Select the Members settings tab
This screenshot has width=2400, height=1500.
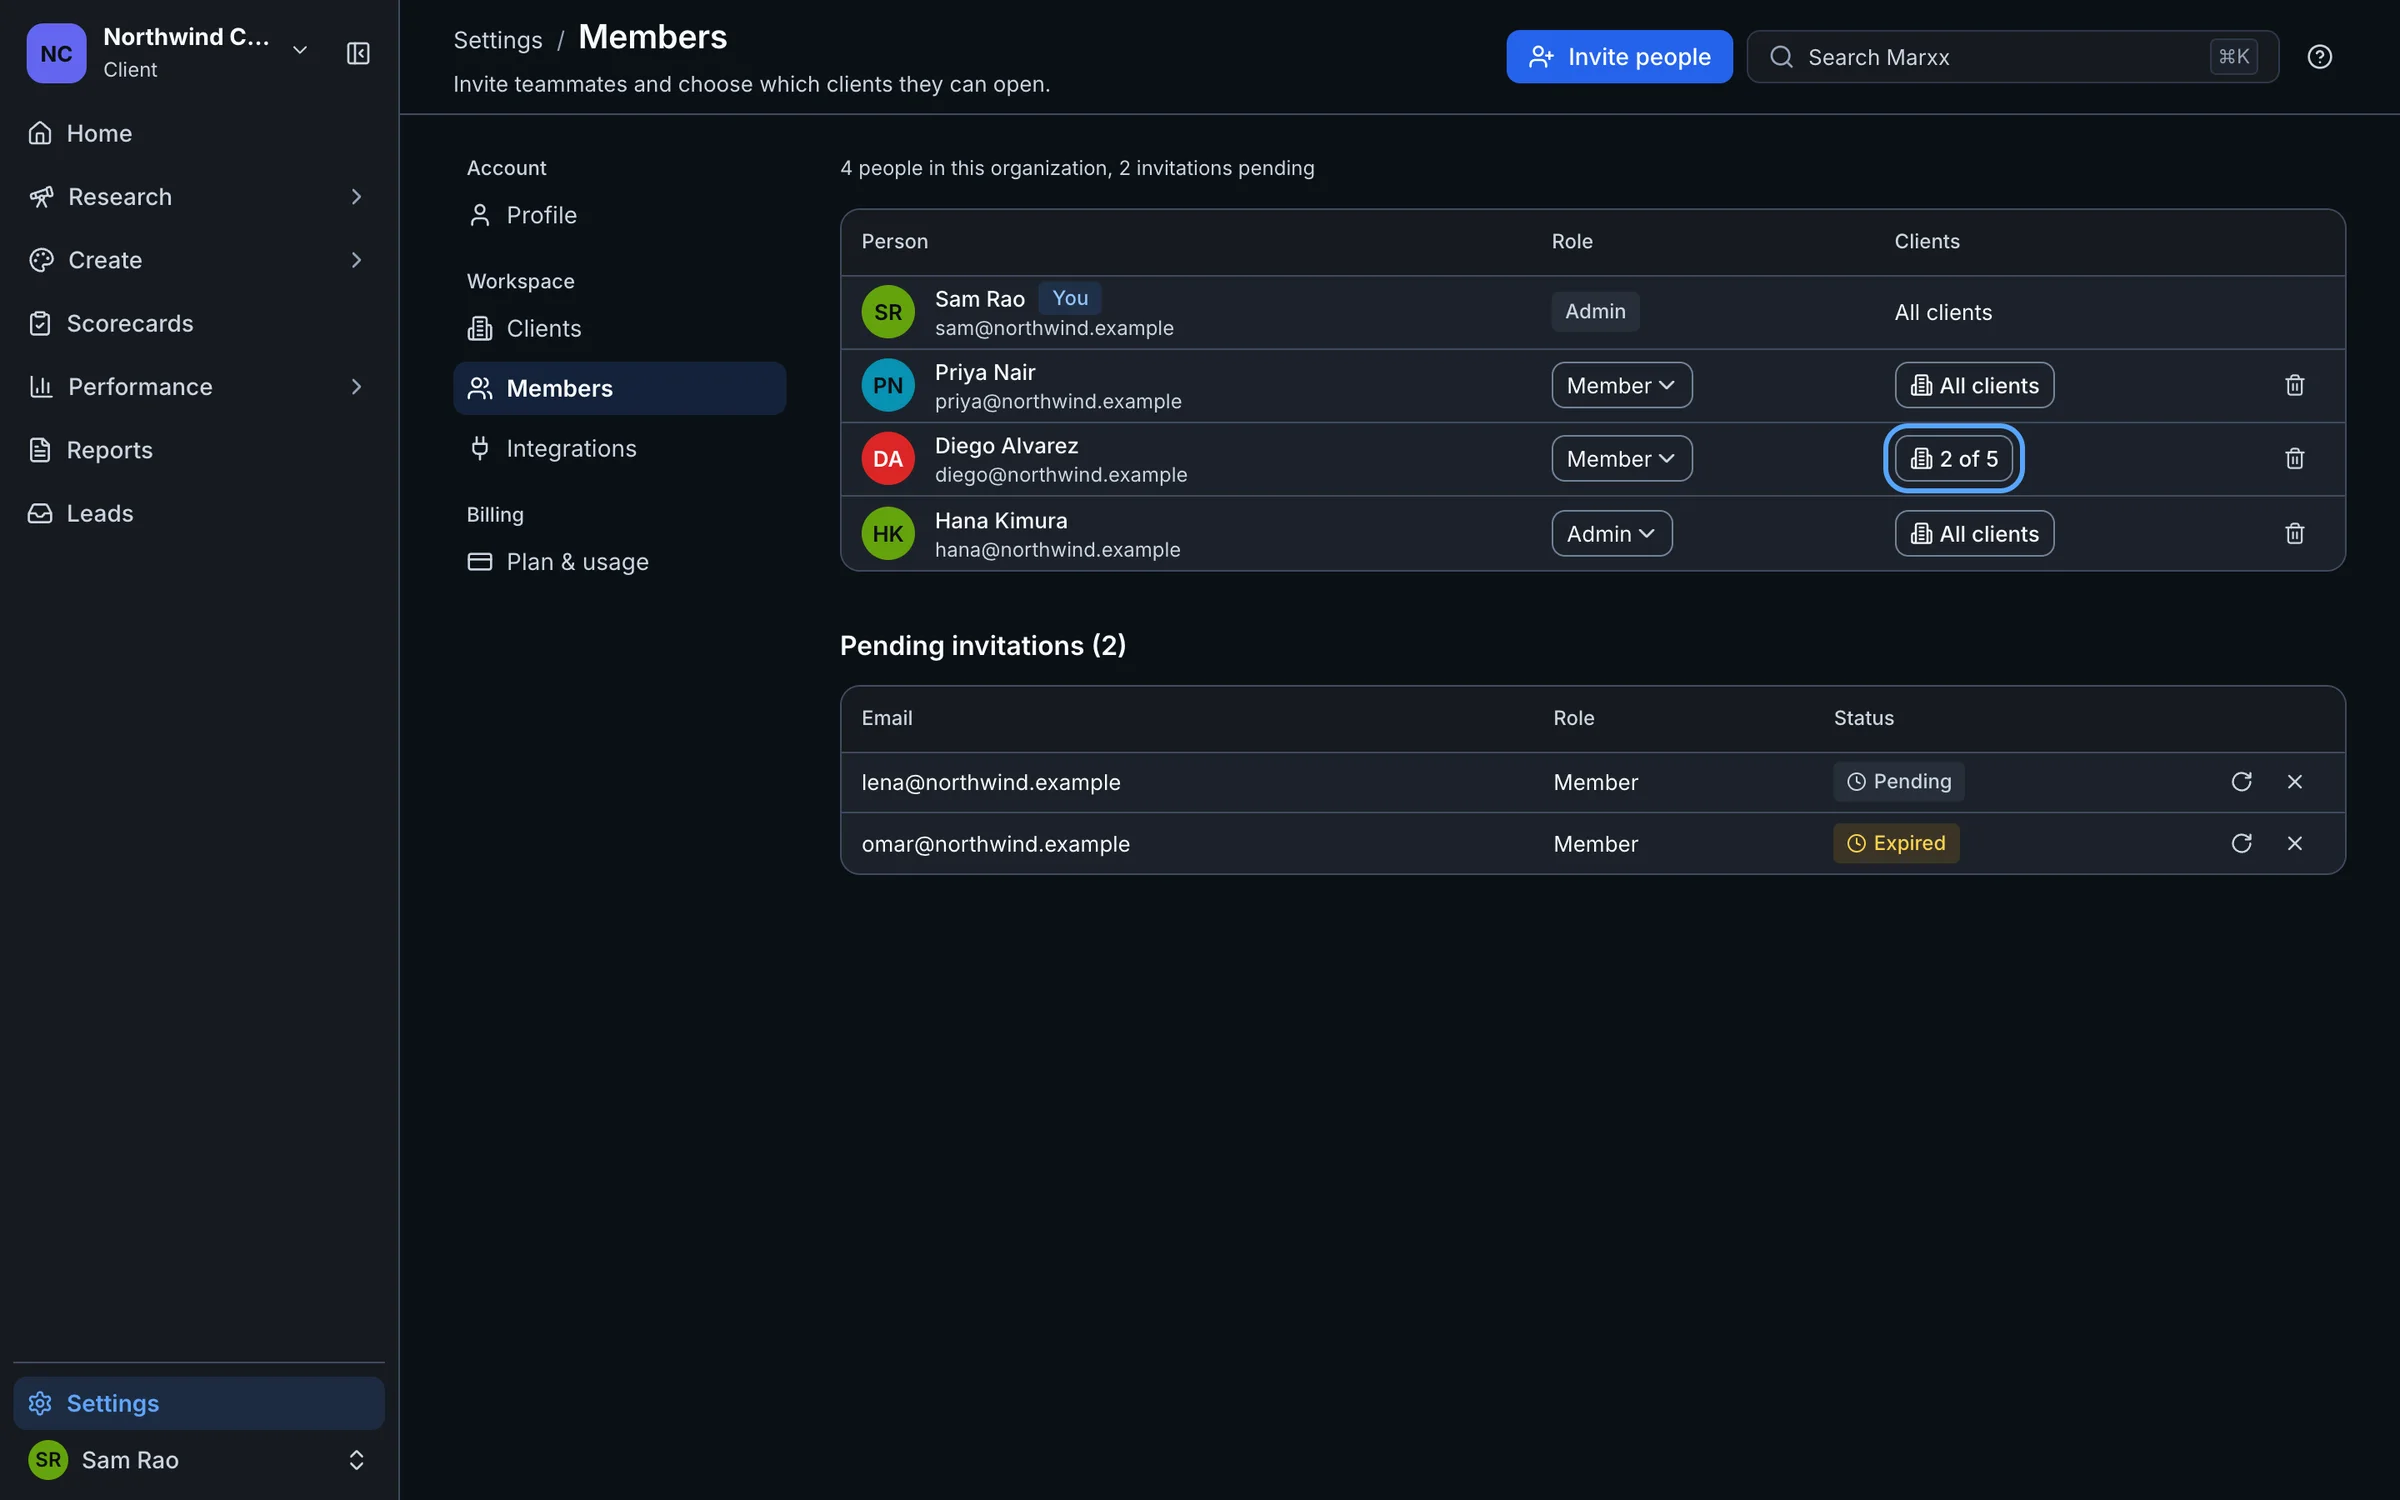(619, 388)
